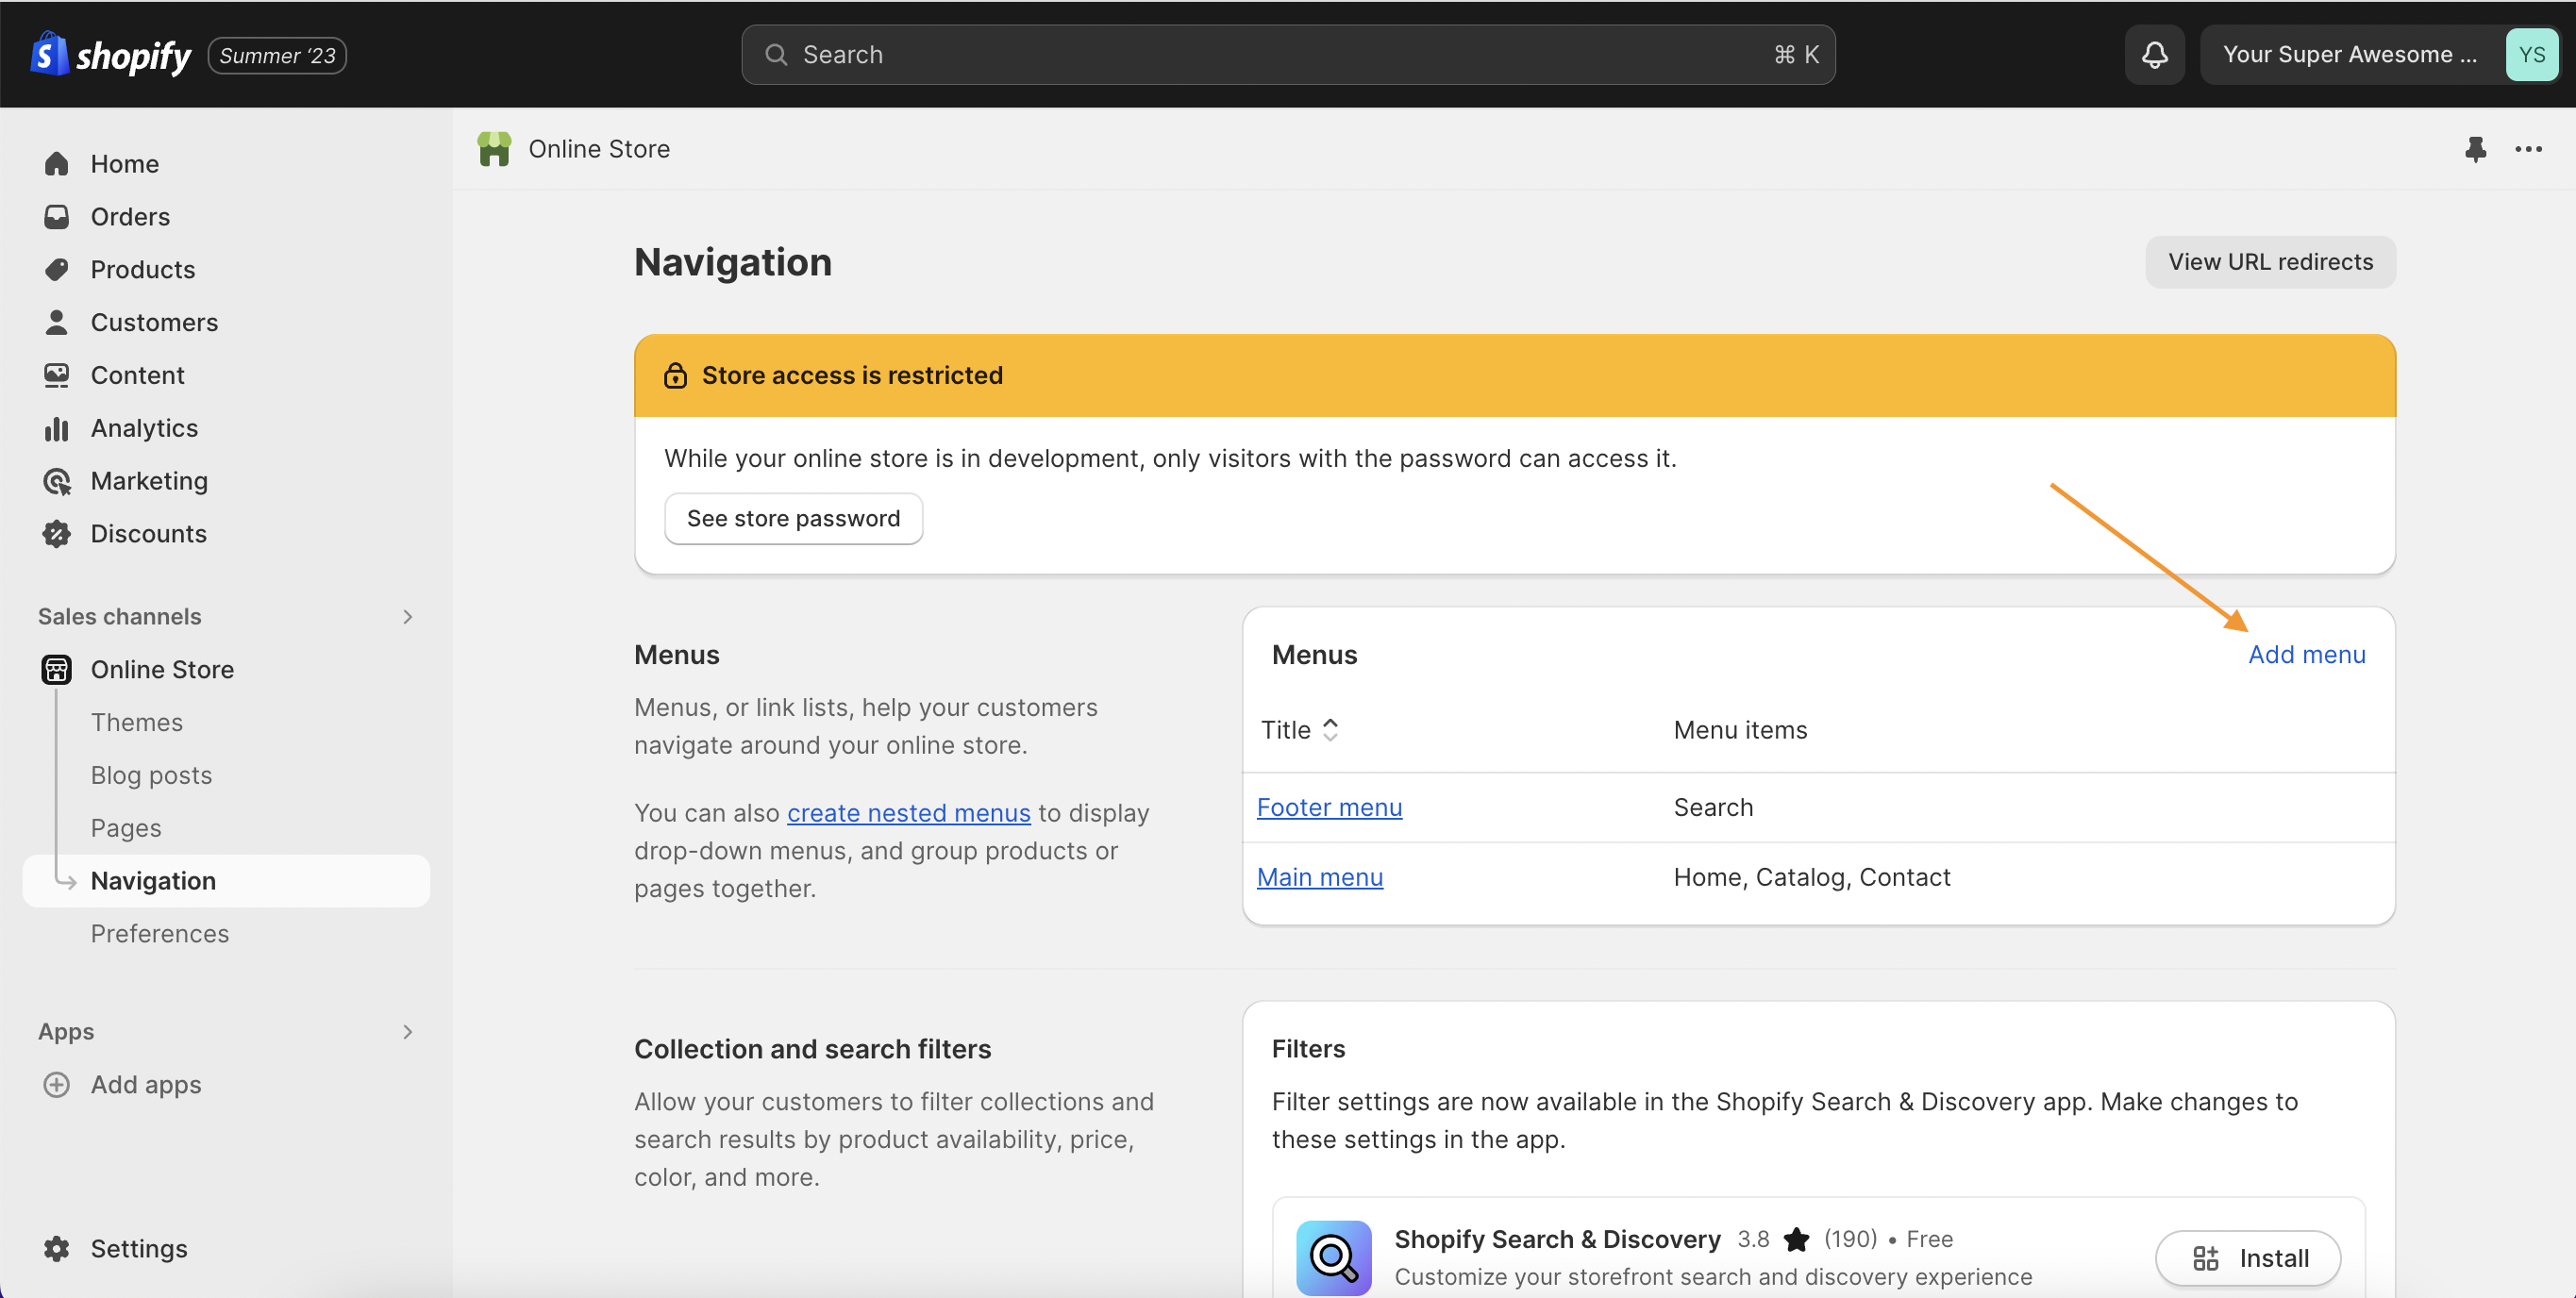Viewport: 2576px width, 1298px height.
Task: Open the Orders section
Action: pos(130,216)
